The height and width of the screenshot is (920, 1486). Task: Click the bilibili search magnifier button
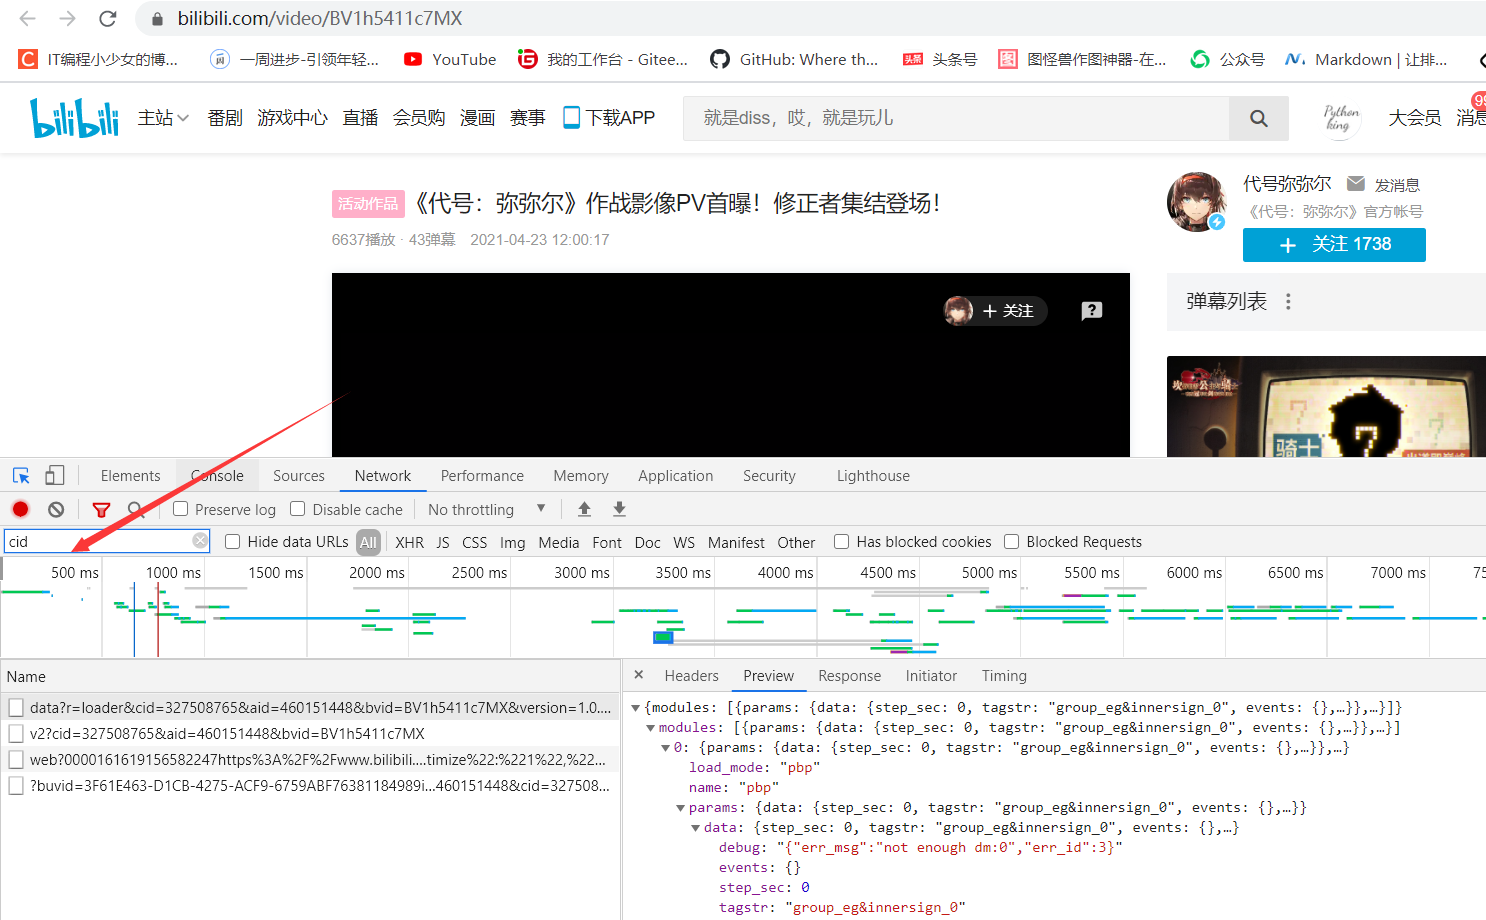1259,118
